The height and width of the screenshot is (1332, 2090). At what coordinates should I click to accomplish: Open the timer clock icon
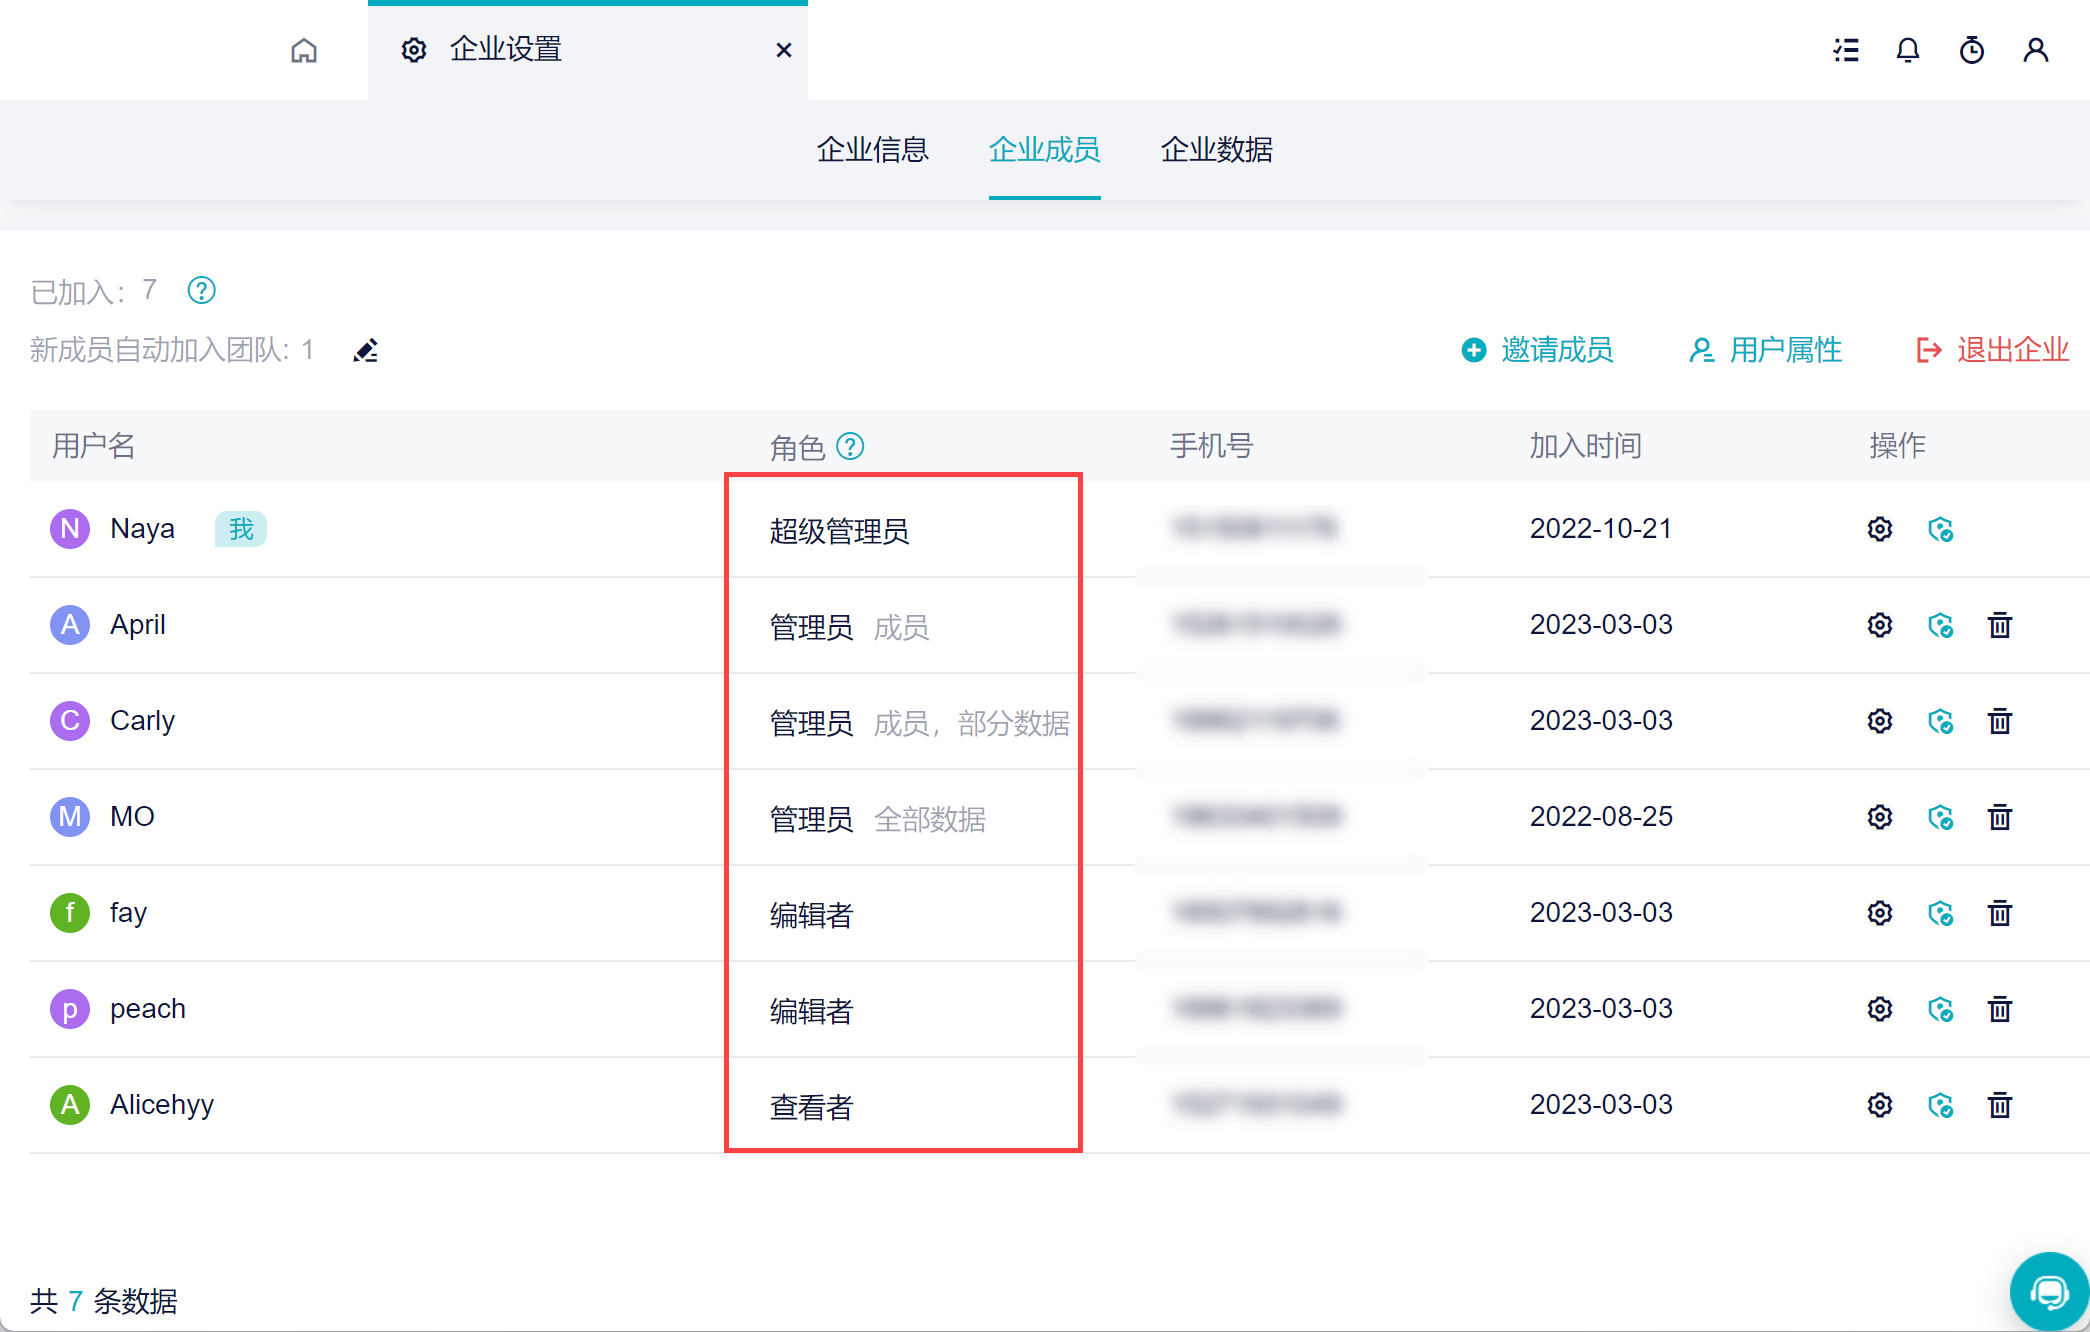pos(1971,50)
